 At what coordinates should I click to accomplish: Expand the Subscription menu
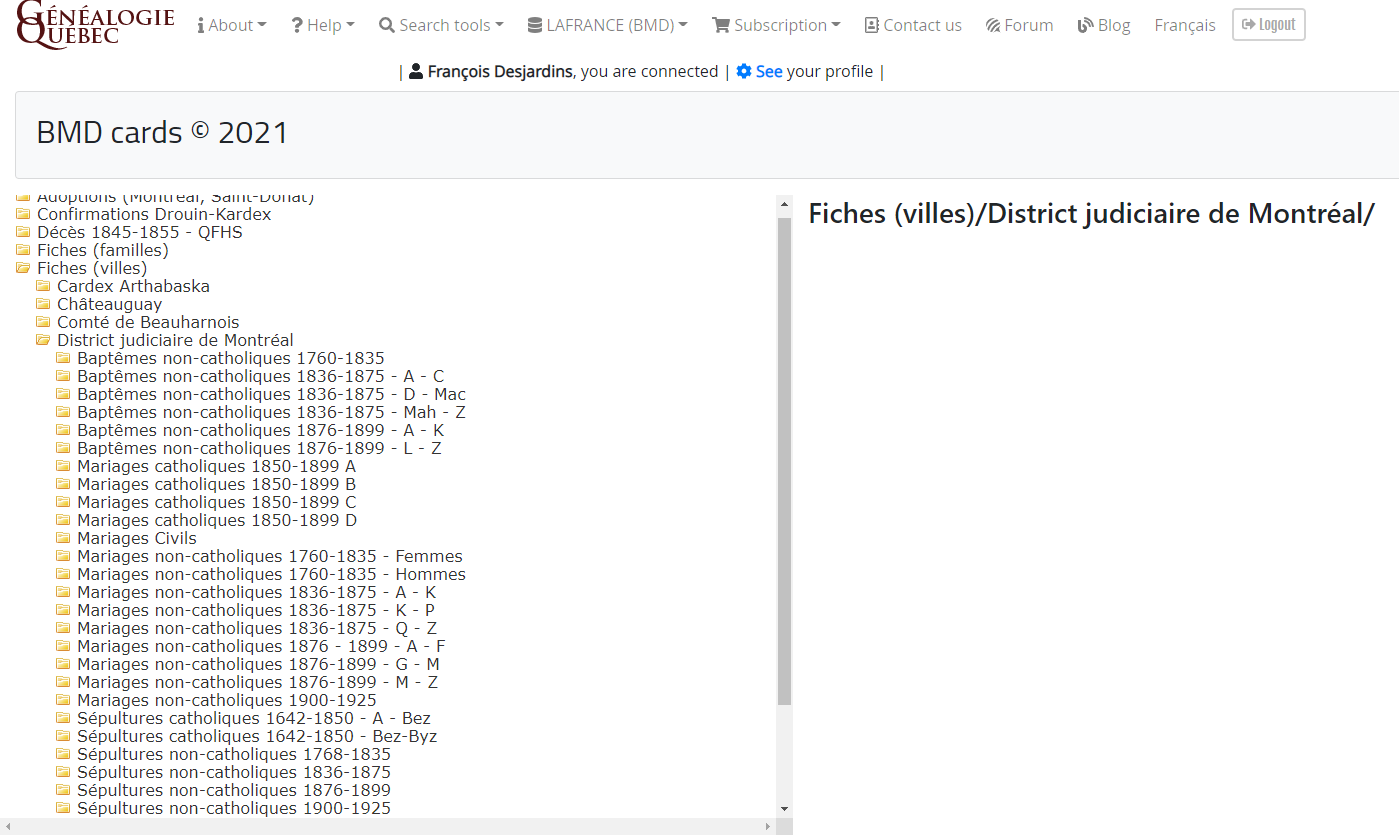(x=776, y=25)
